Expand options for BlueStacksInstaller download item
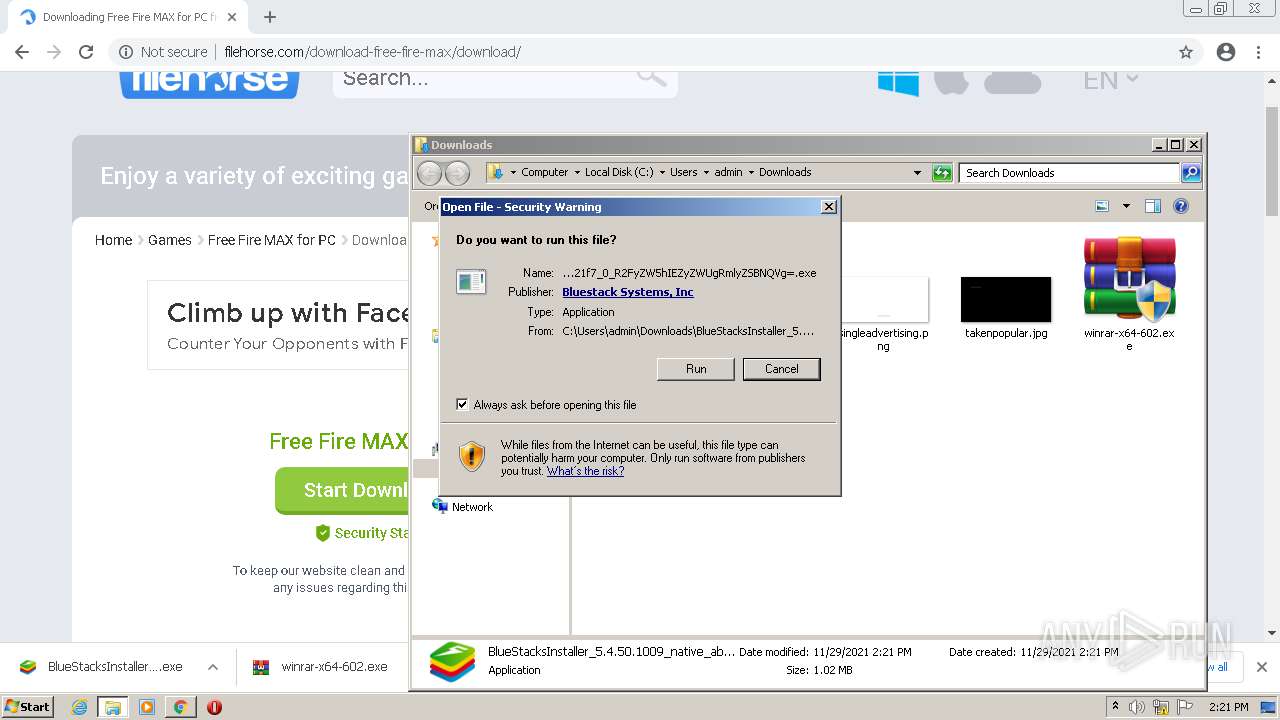This screenshot has height=720, width=1280. coord(213,667)
